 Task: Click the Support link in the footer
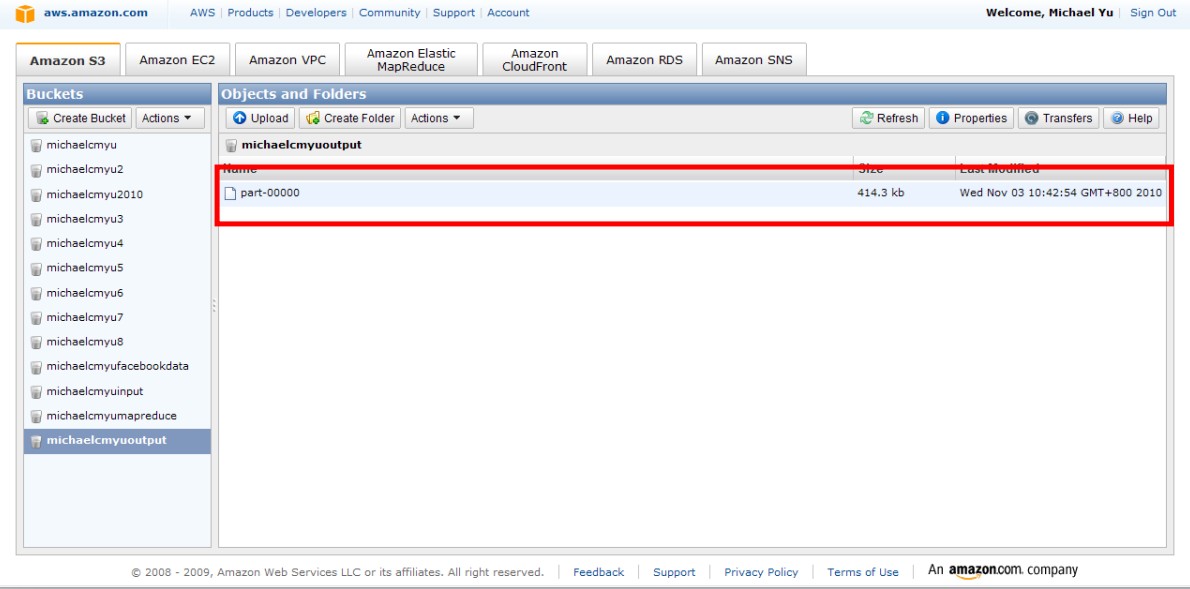674,572
